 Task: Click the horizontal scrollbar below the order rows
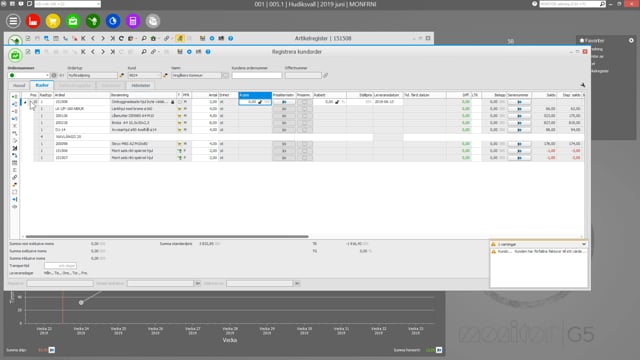tap(167, 236)
